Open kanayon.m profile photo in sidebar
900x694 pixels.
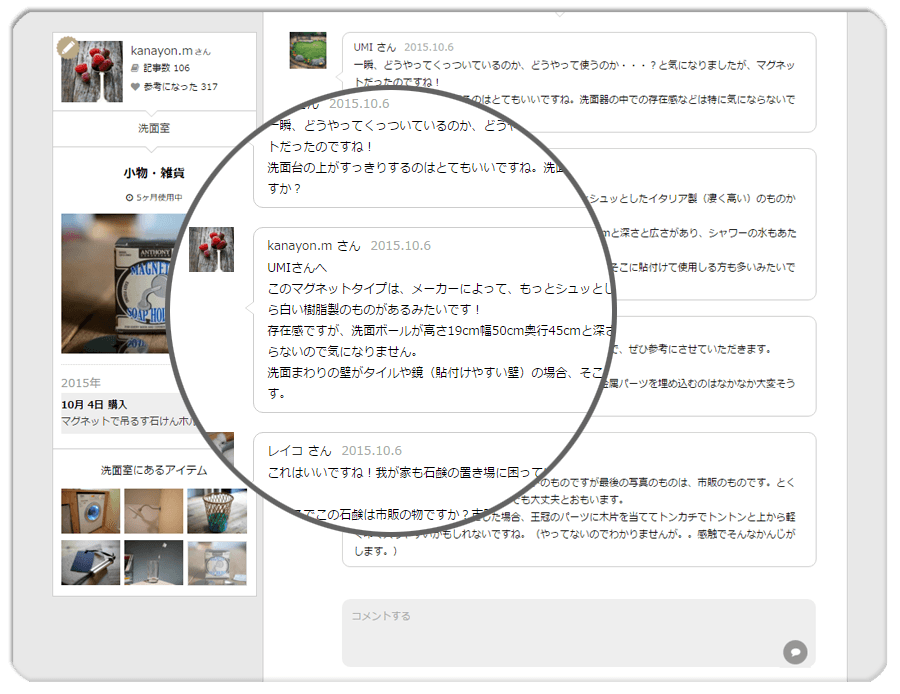(92, 71)
